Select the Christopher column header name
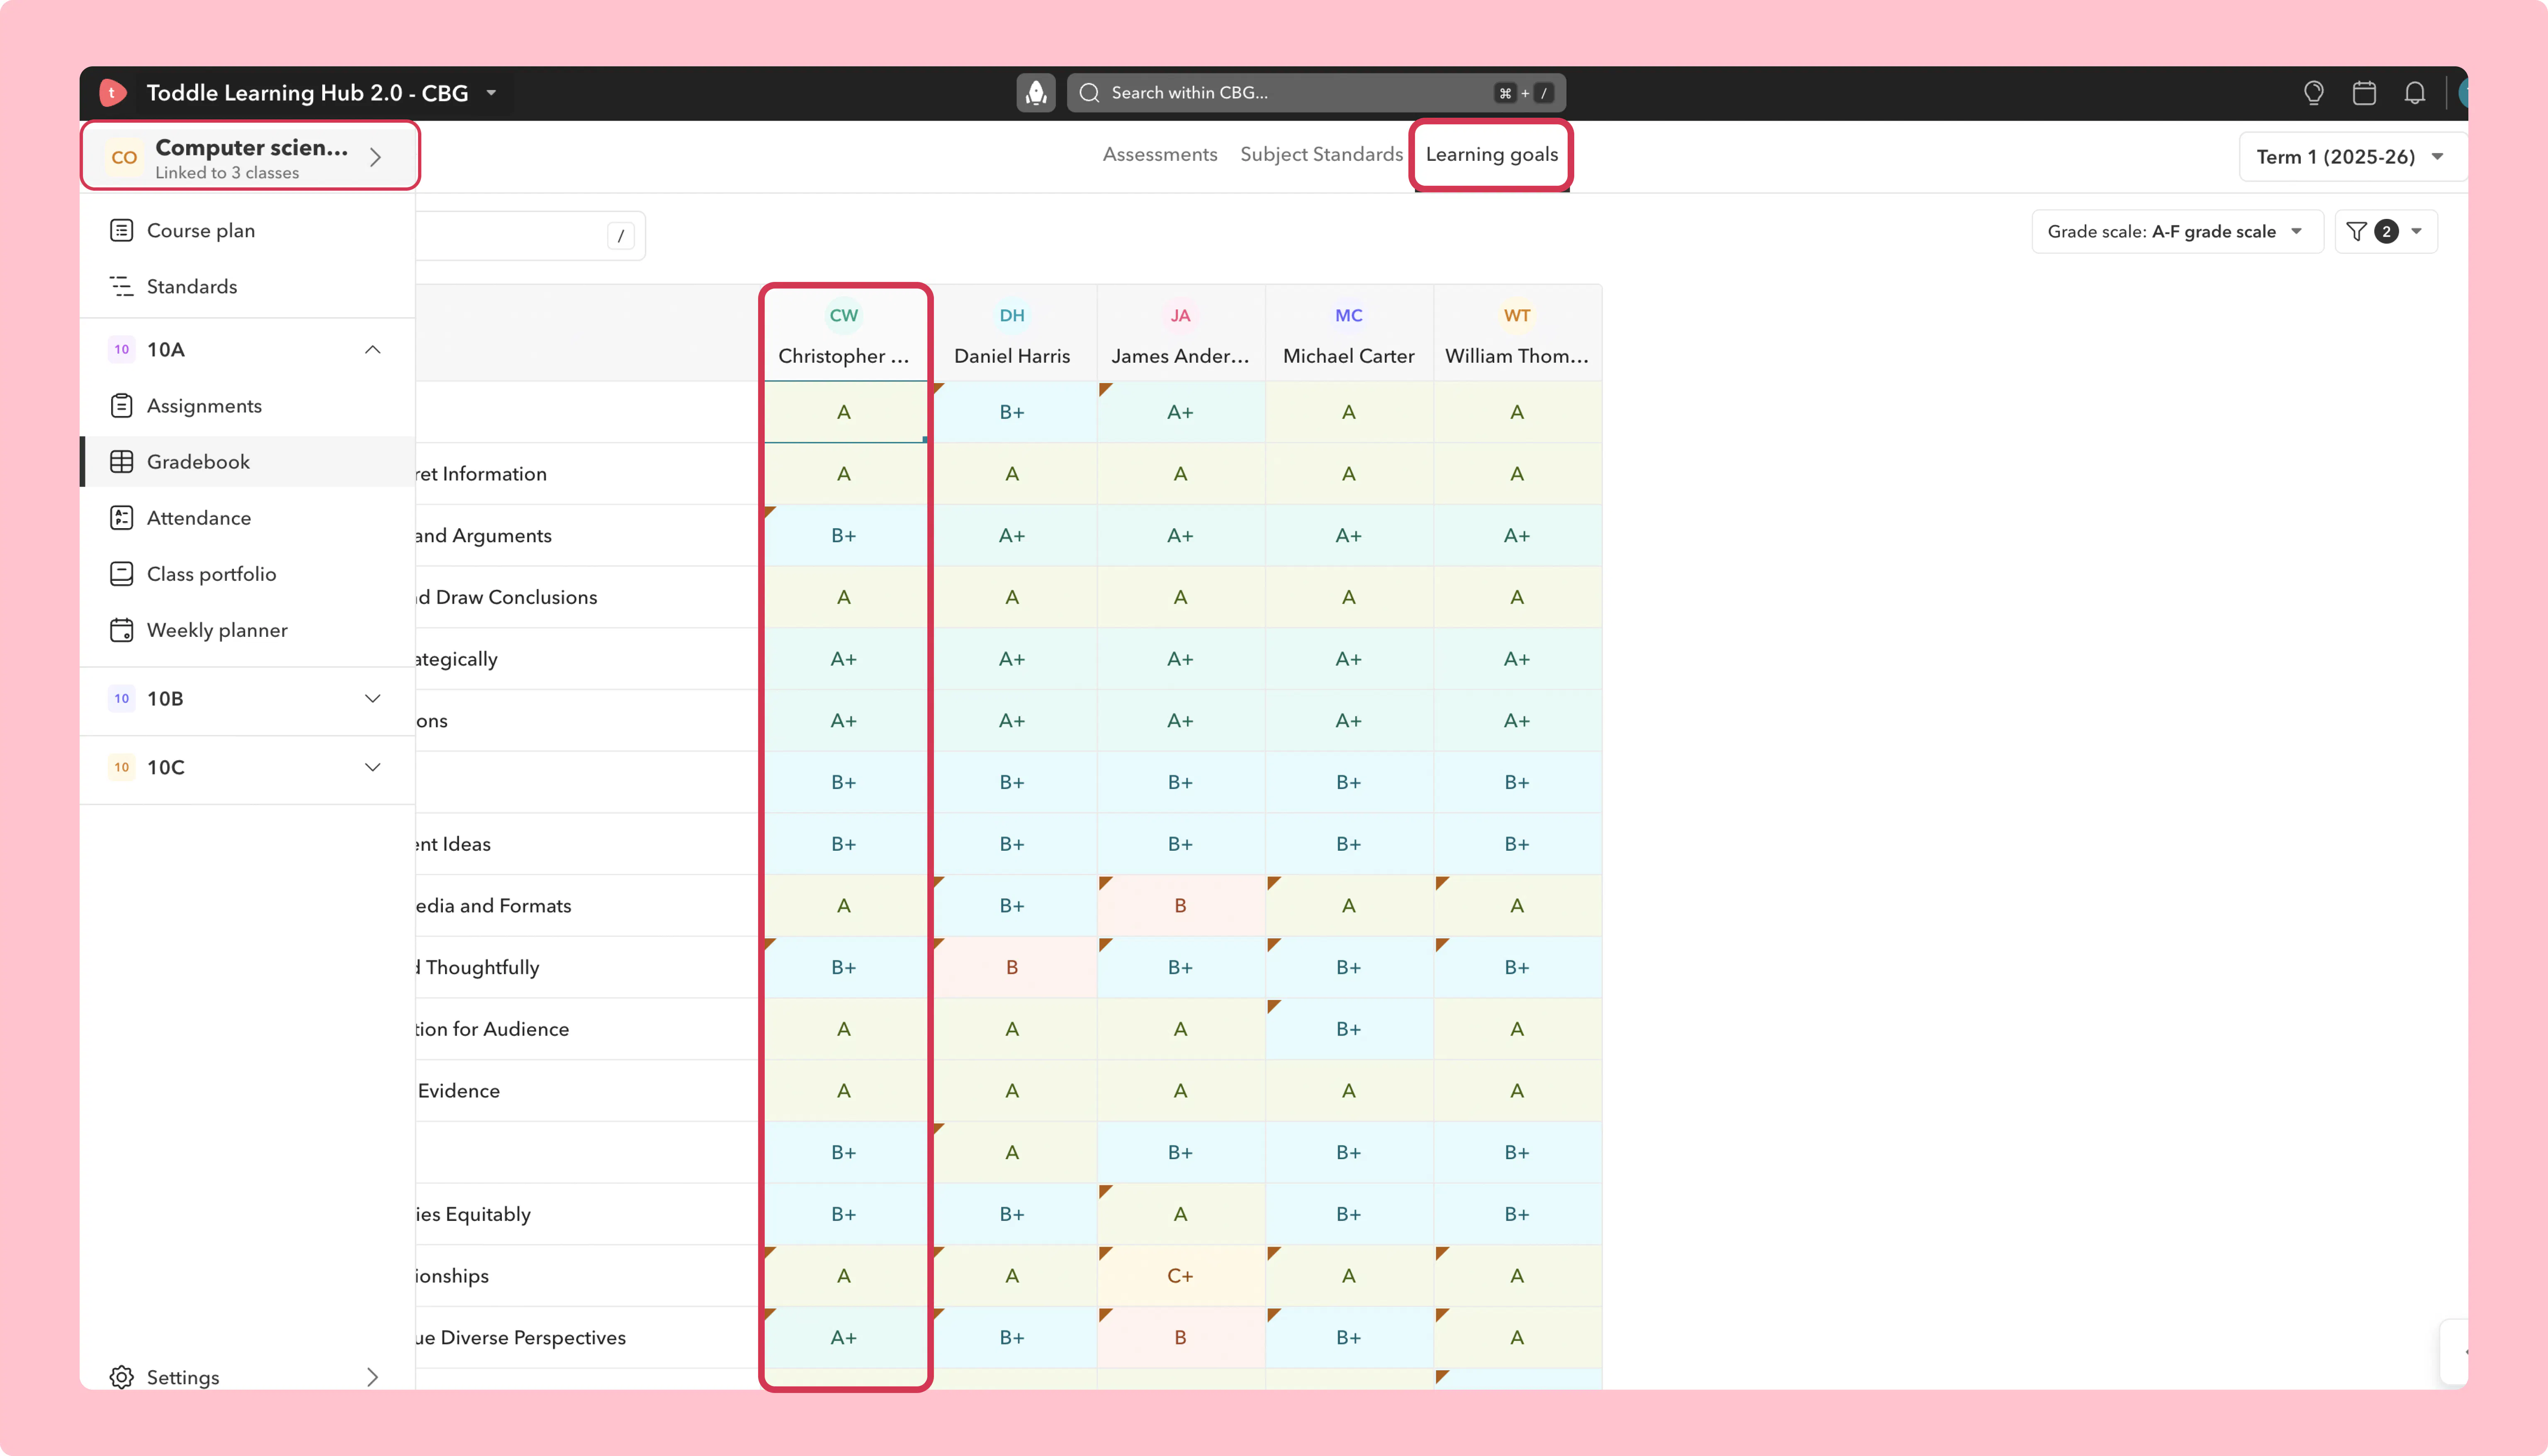The height and width of the screenshot is (1456, 2548). point(844,356)
